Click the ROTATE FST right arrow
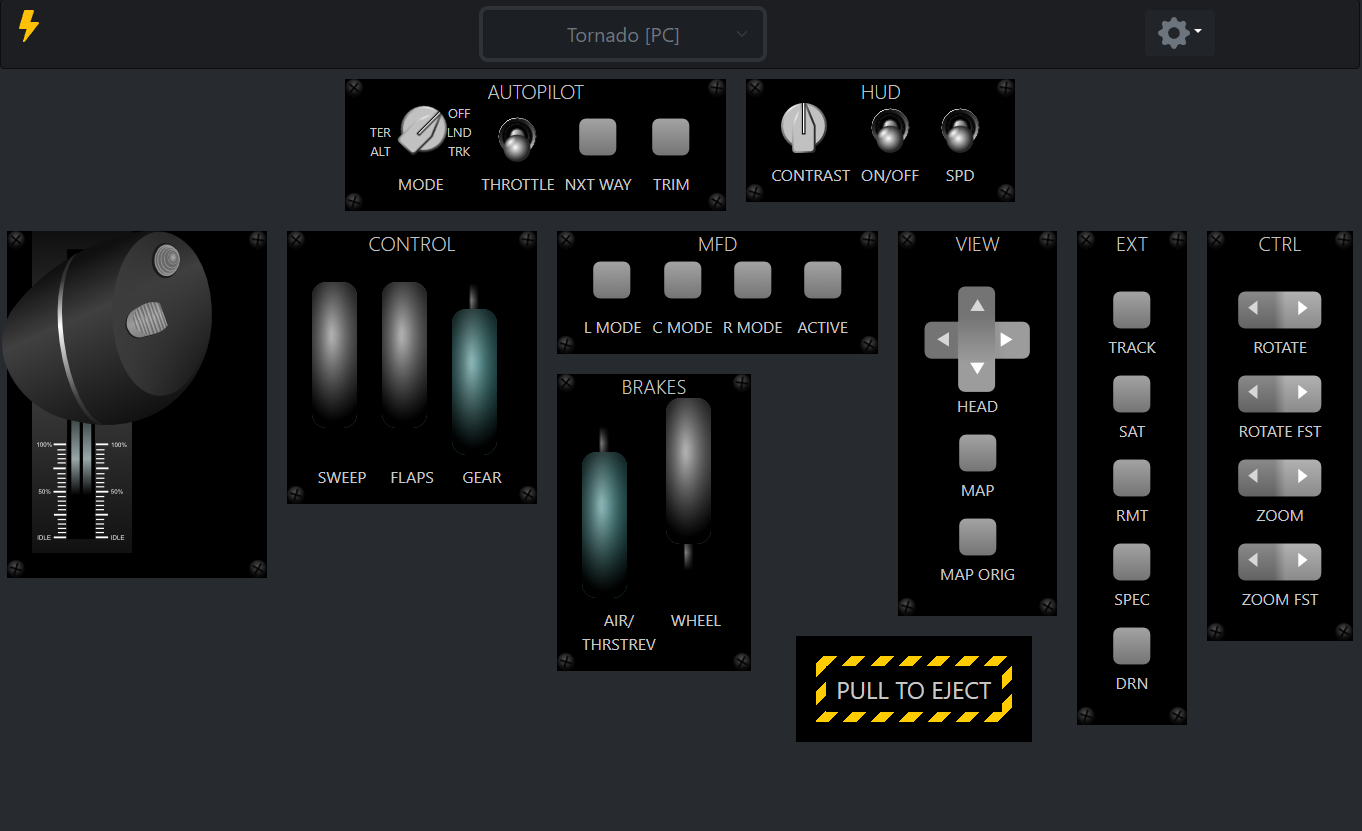This screenshot has width=1362, height=831. pyautogui.click(x=1302, y=394)
